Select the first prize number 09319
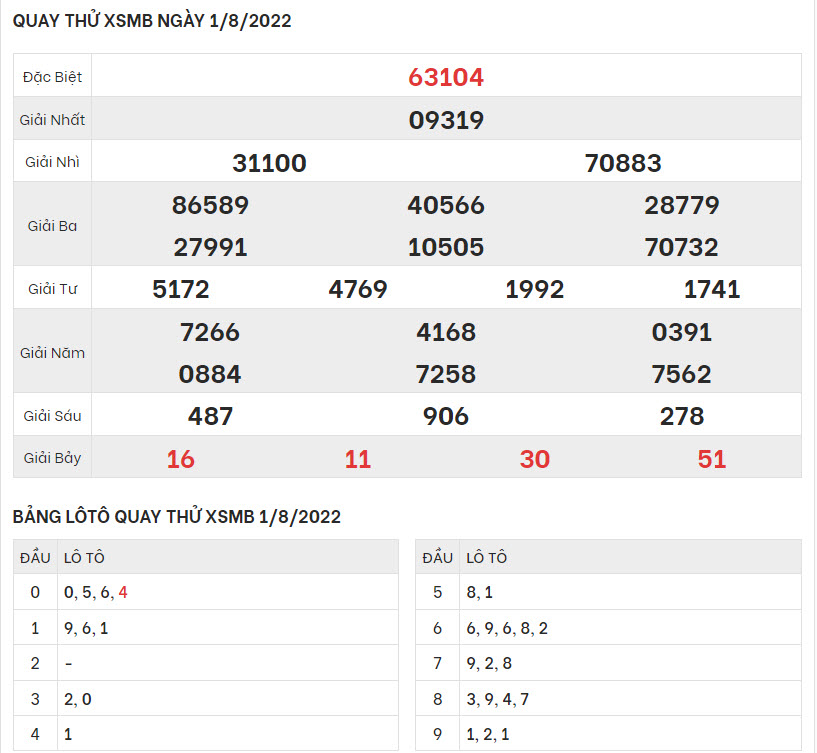The height and width of the screenshot is (753, 817). [446, 120]
